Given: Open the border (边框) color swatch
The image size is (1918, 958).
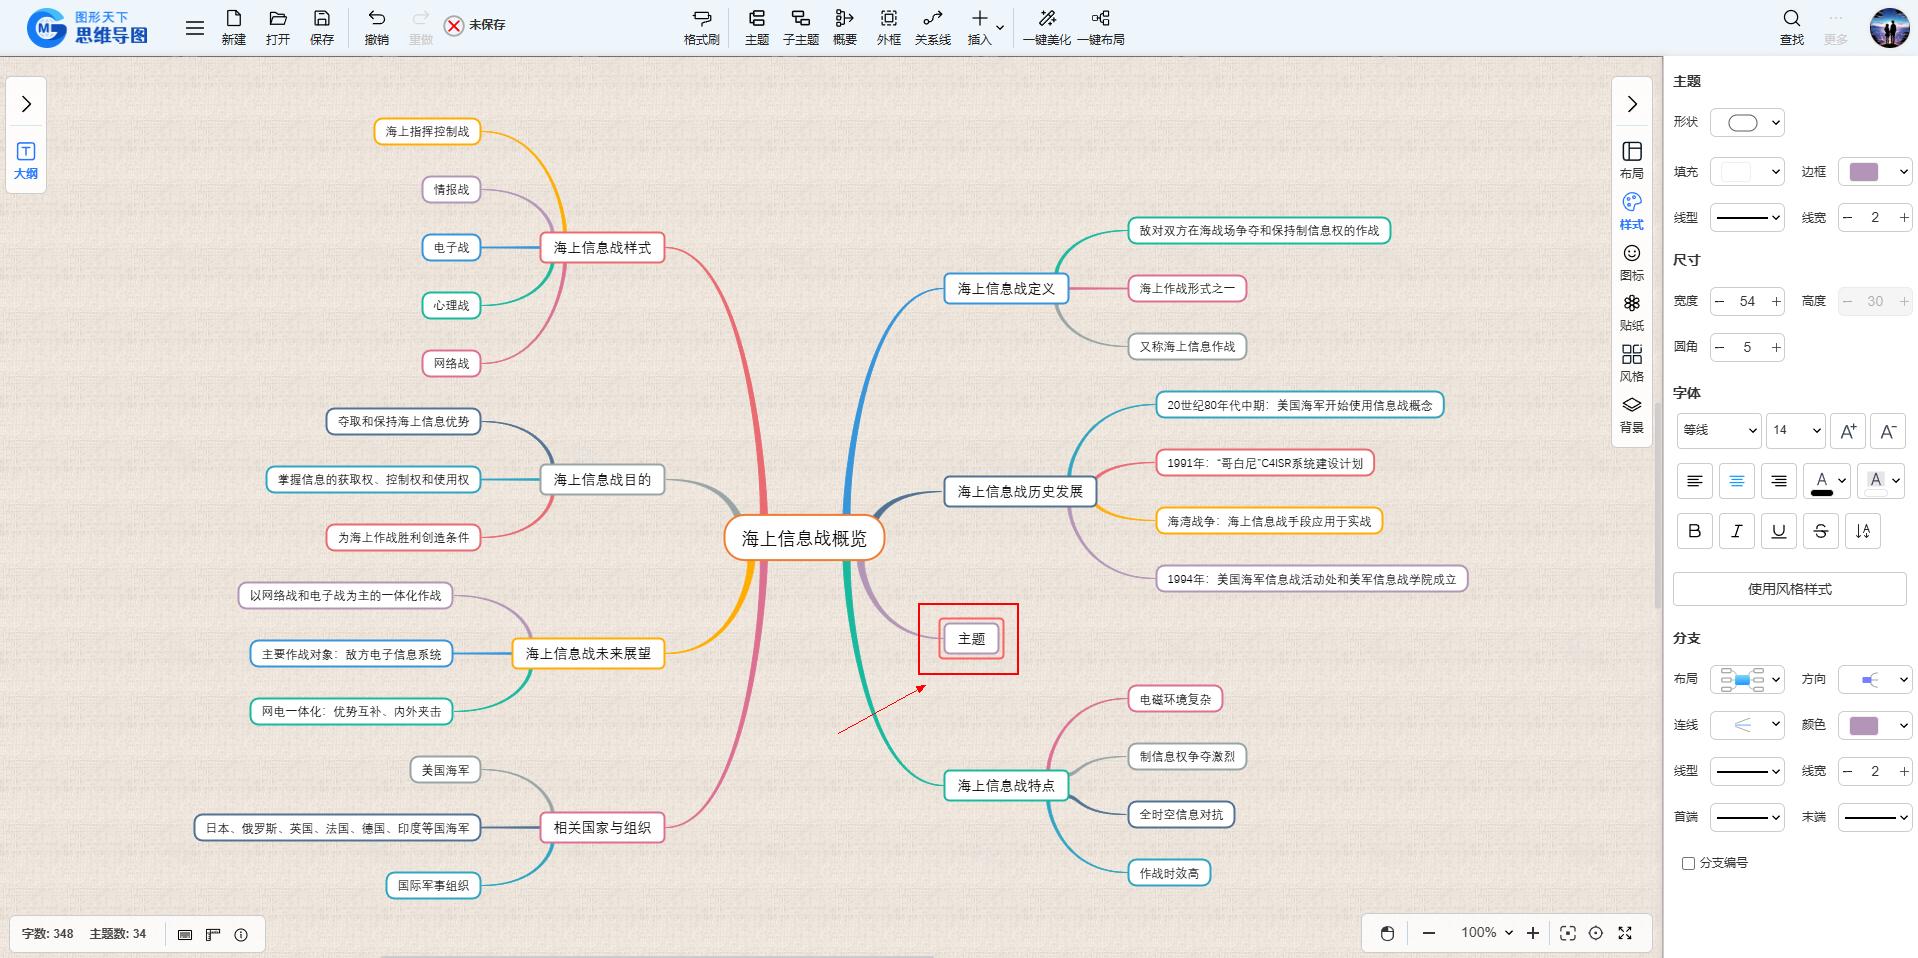Looking at the screenshot, I should pos(1874,172).
